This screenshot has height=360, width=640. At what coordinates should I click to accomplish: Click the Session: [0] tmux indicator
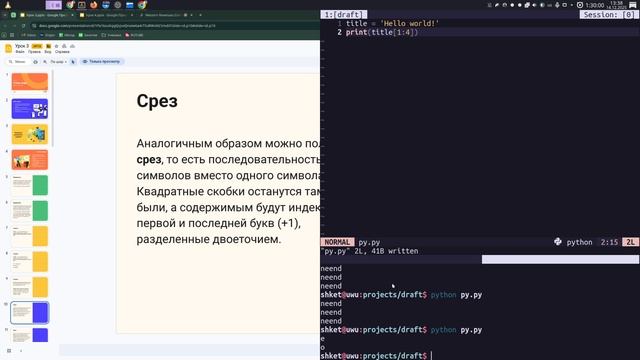coord(609,15)
